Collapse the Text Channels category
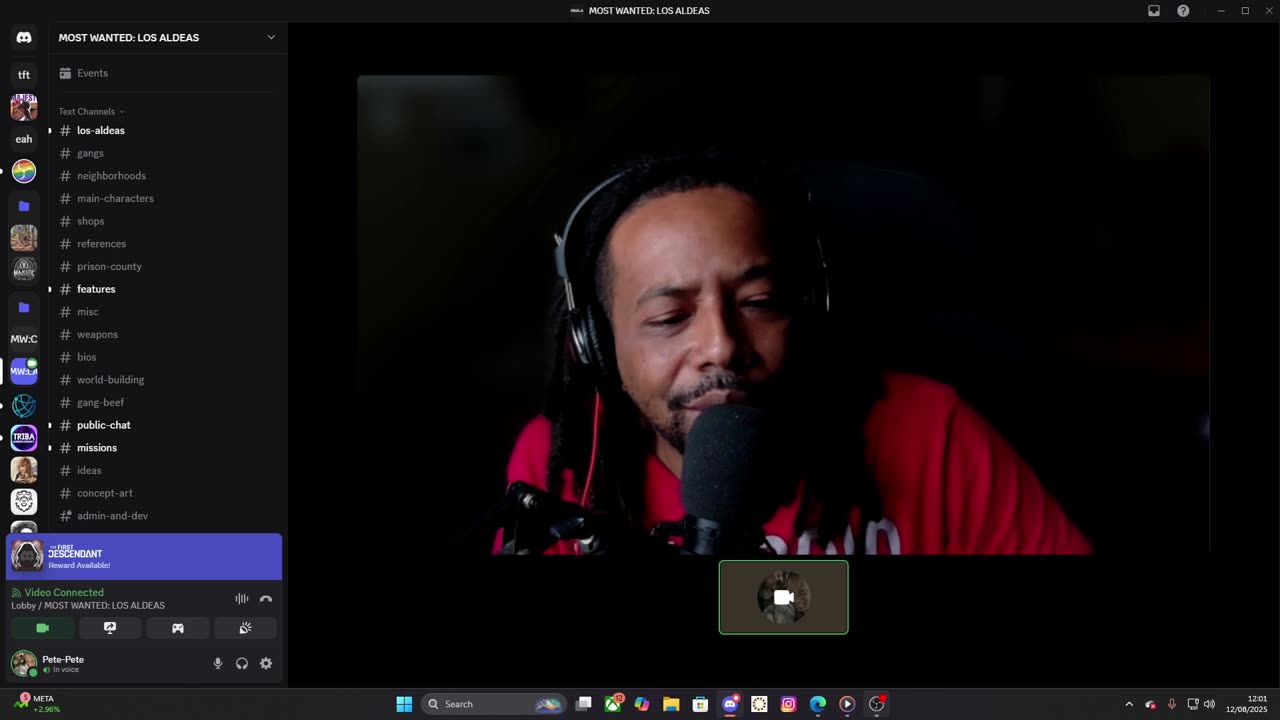Image resolution: width=1280 pixels, height=720 pixels. pos(91,111)
